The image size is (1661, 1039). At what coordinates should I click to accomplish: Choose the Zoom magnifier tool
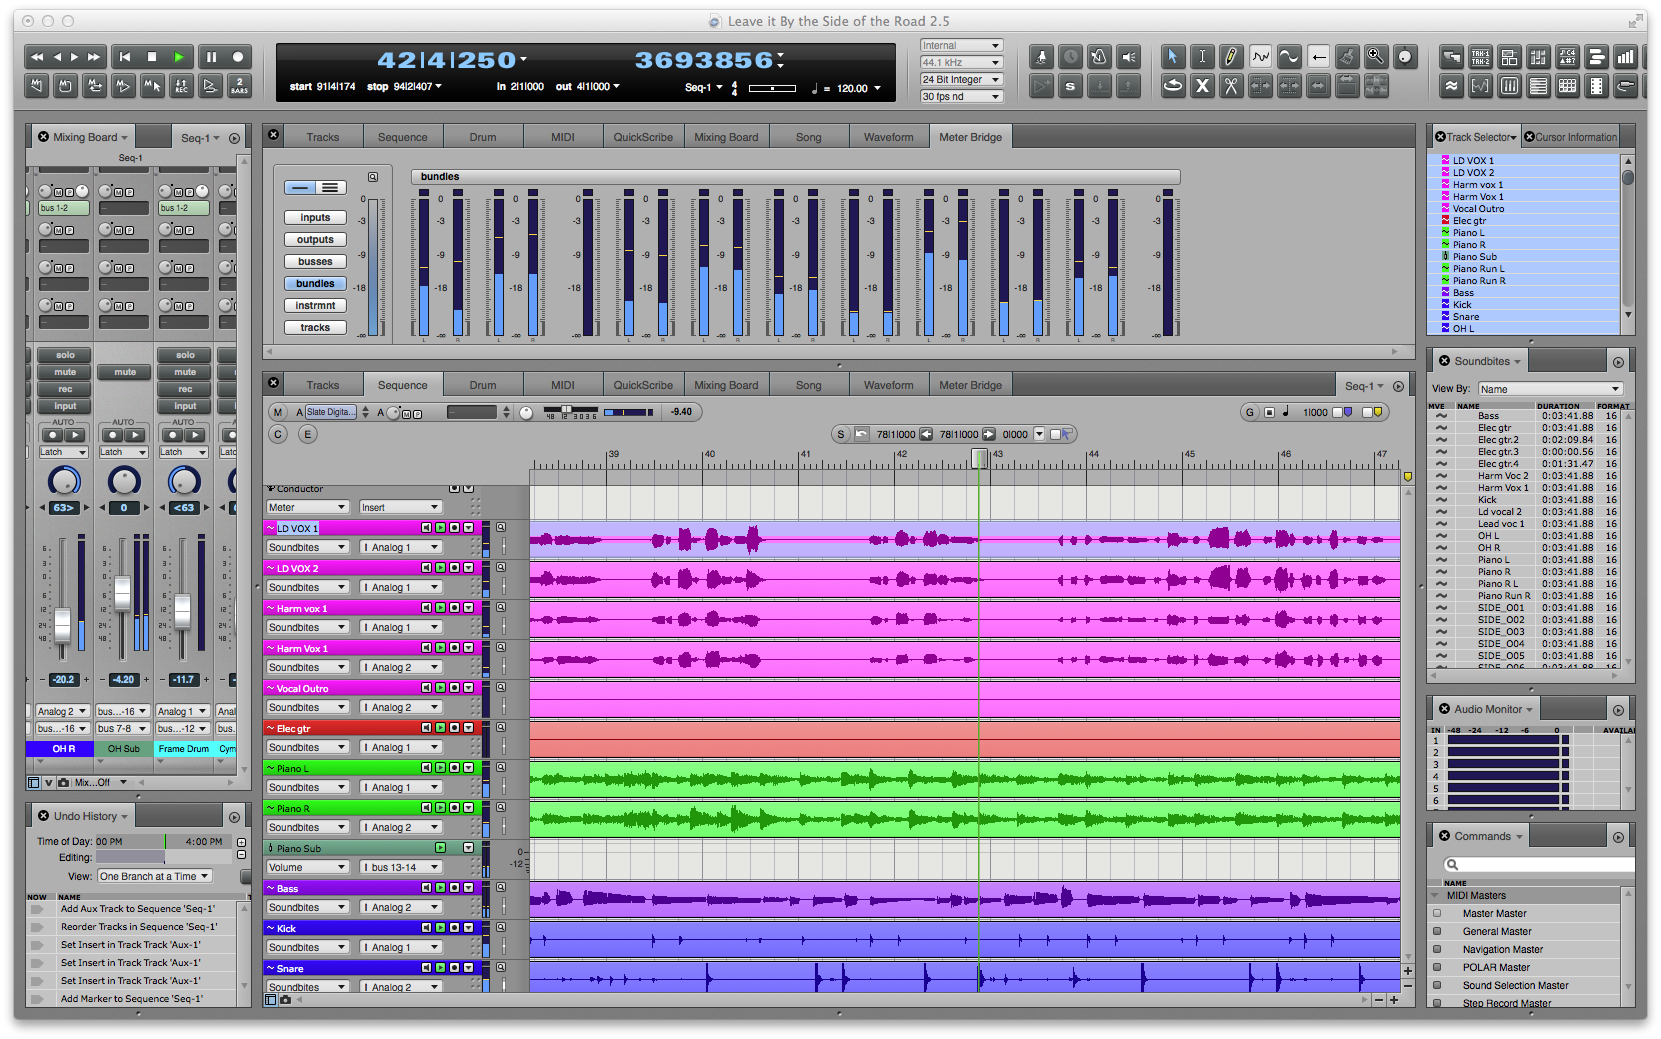(x=1376, y=57)
